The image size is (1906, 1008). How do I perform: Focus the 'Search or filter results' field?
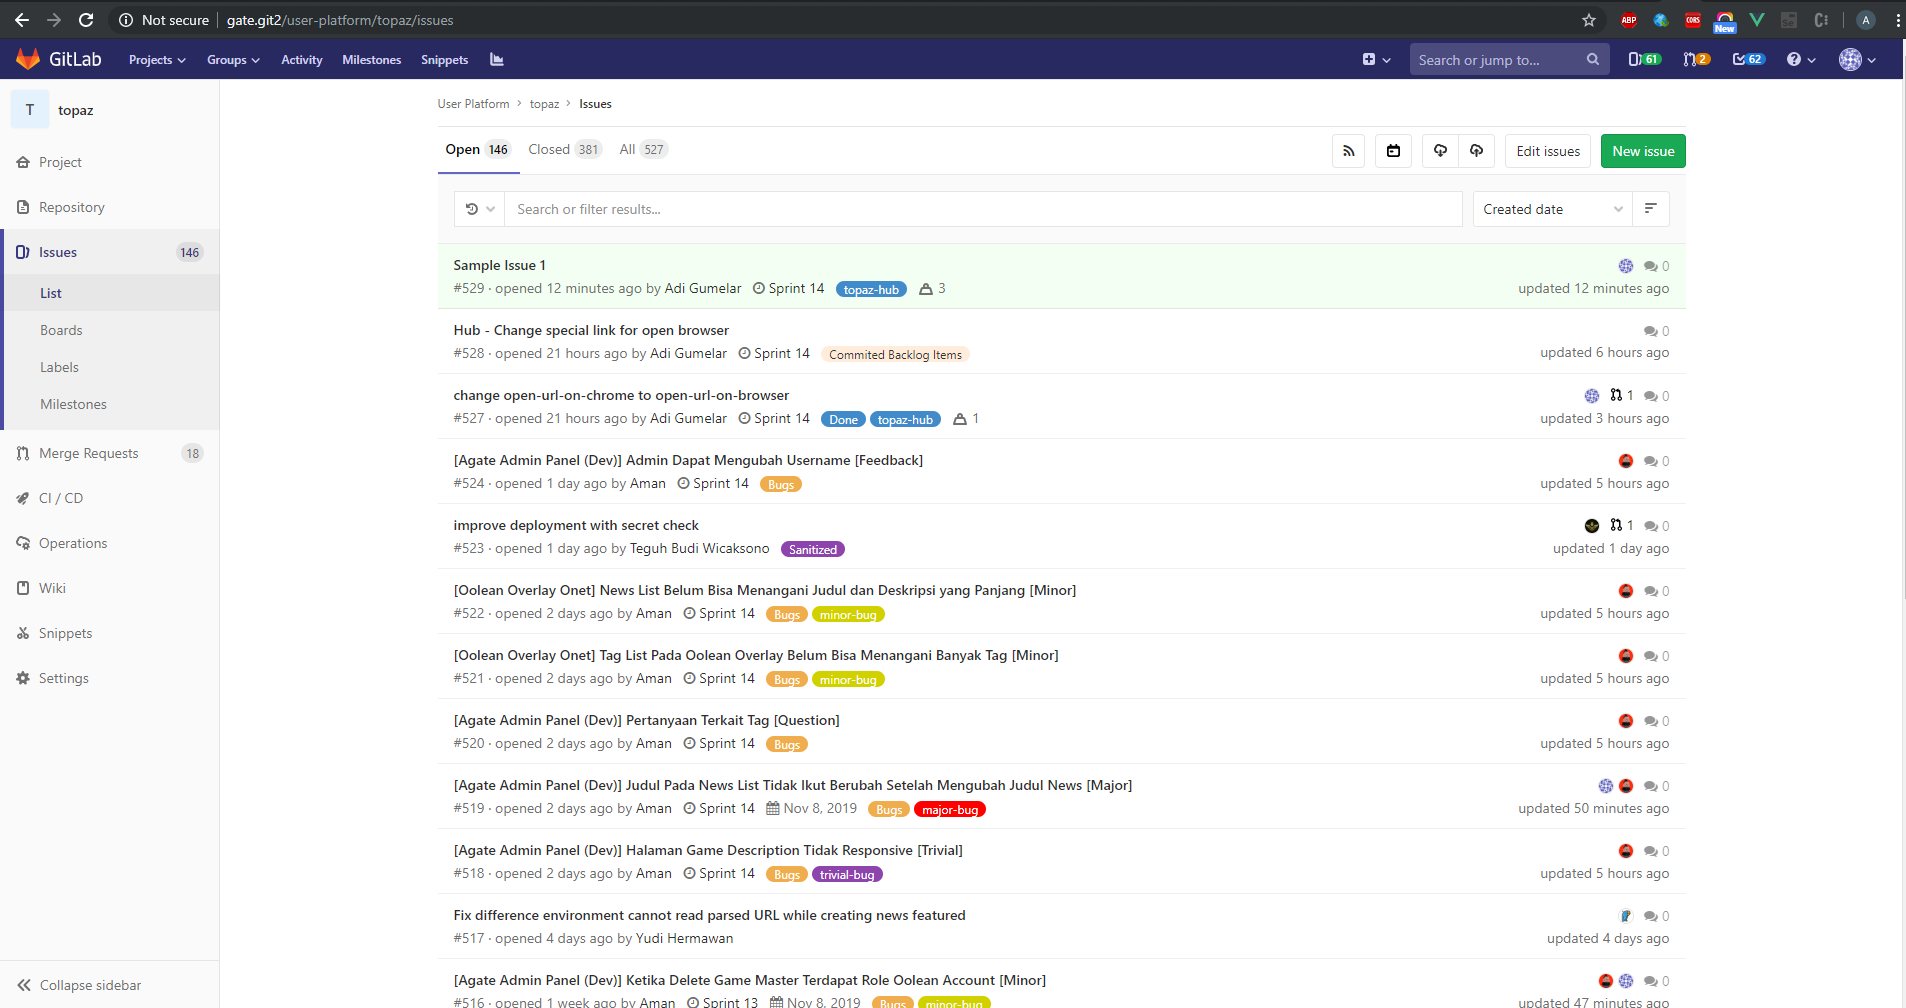point(980,209)
